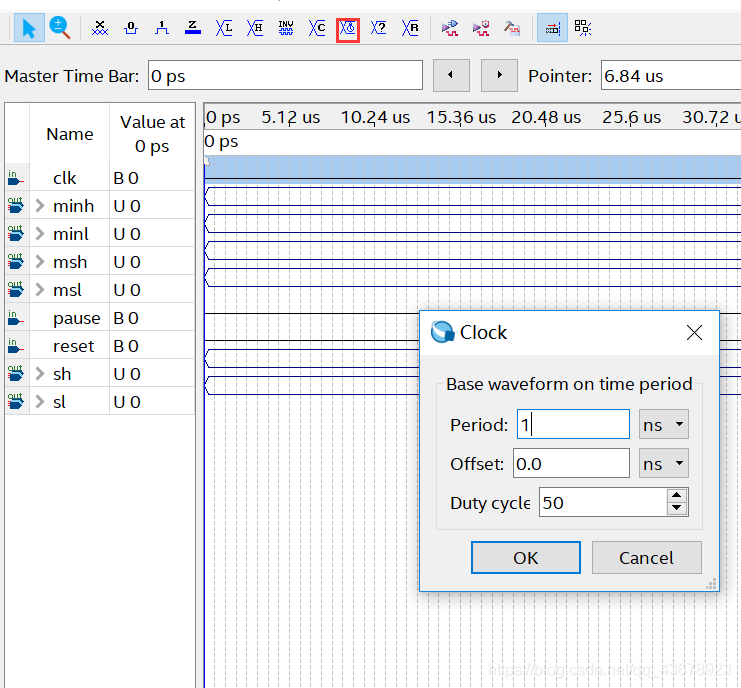Run Functional Simulation icon
Image resolution: width=741 pixels, height=688 pixels.
click(450, 28)
